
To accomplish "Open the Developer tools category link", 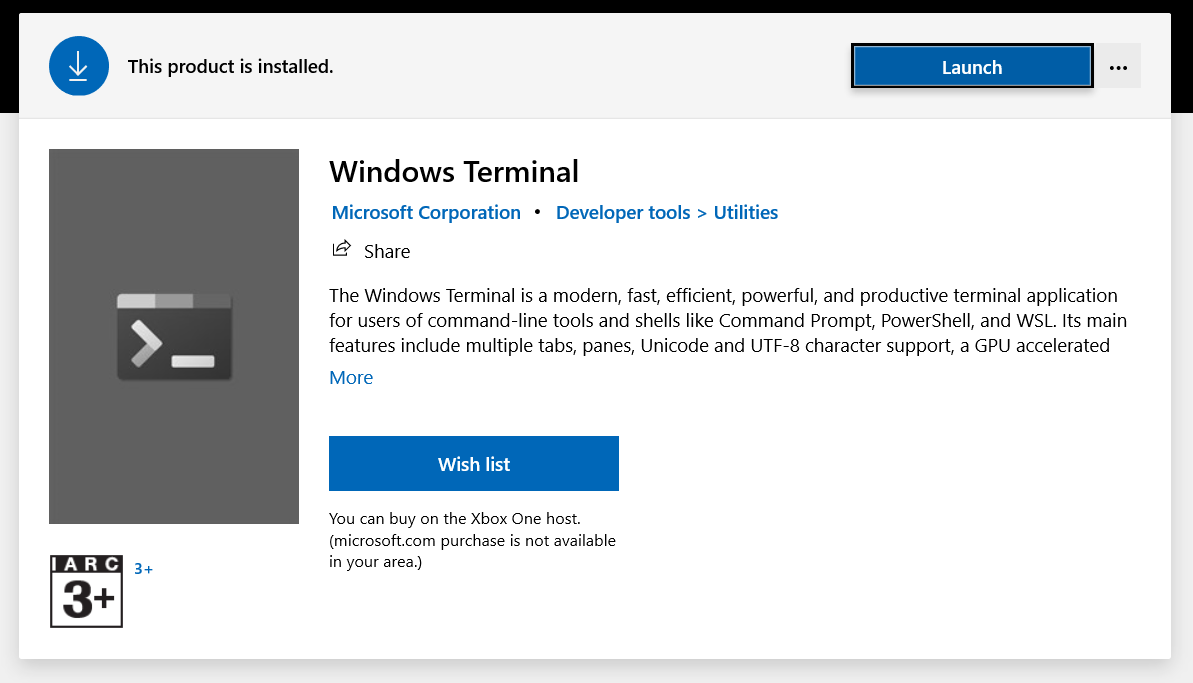I will [x=622, y=212].
